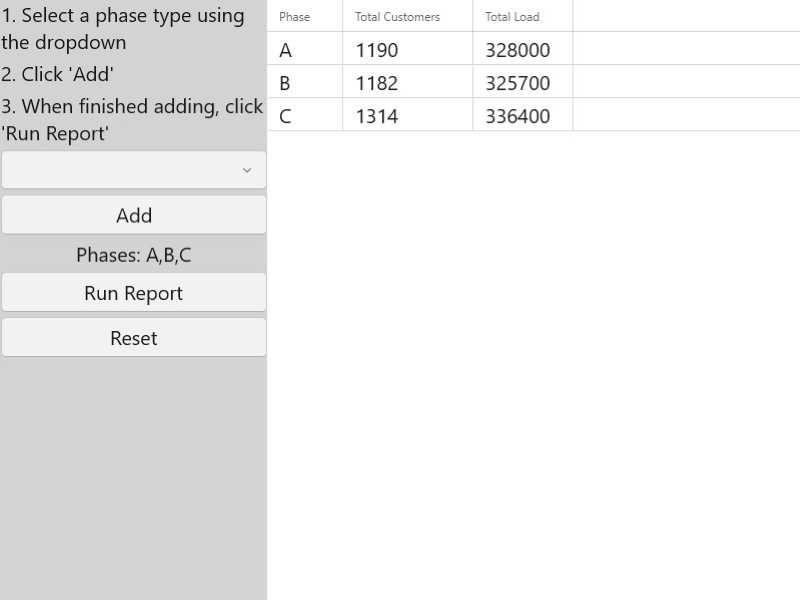The width and height of the screenshot is (800, 600).
Task: Click the customer count 1314 for Phase C
Action: (x=376, y=115)
